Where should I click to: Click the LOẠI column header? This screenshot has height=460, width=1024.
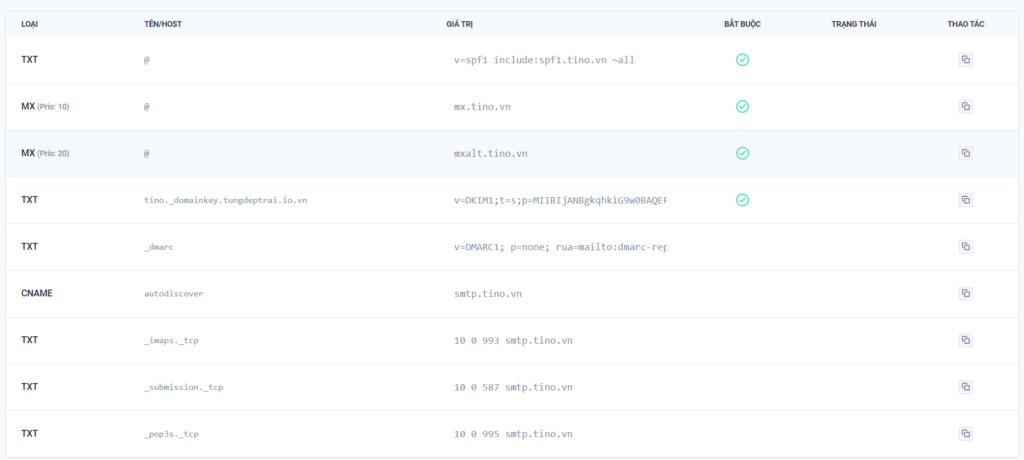[x=29, y=23]
